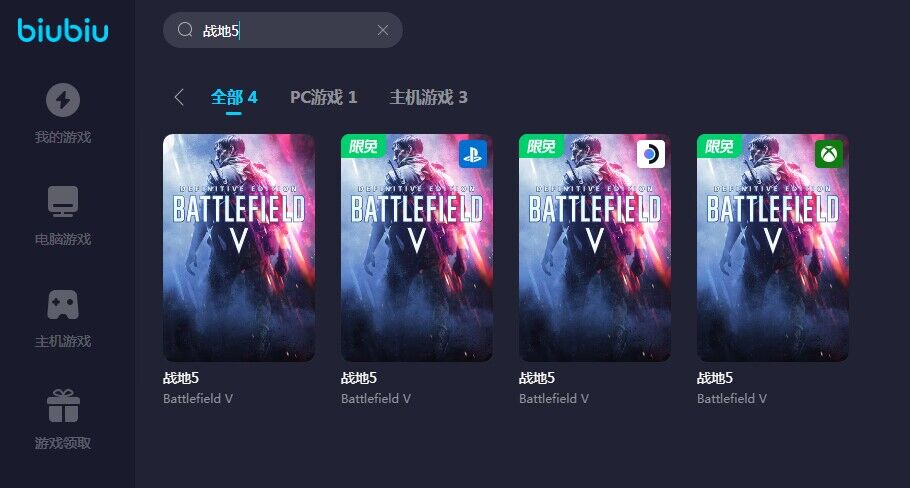
Task: Open the PlayStation Battlefield V cover
Action: [x=417, y=248]
